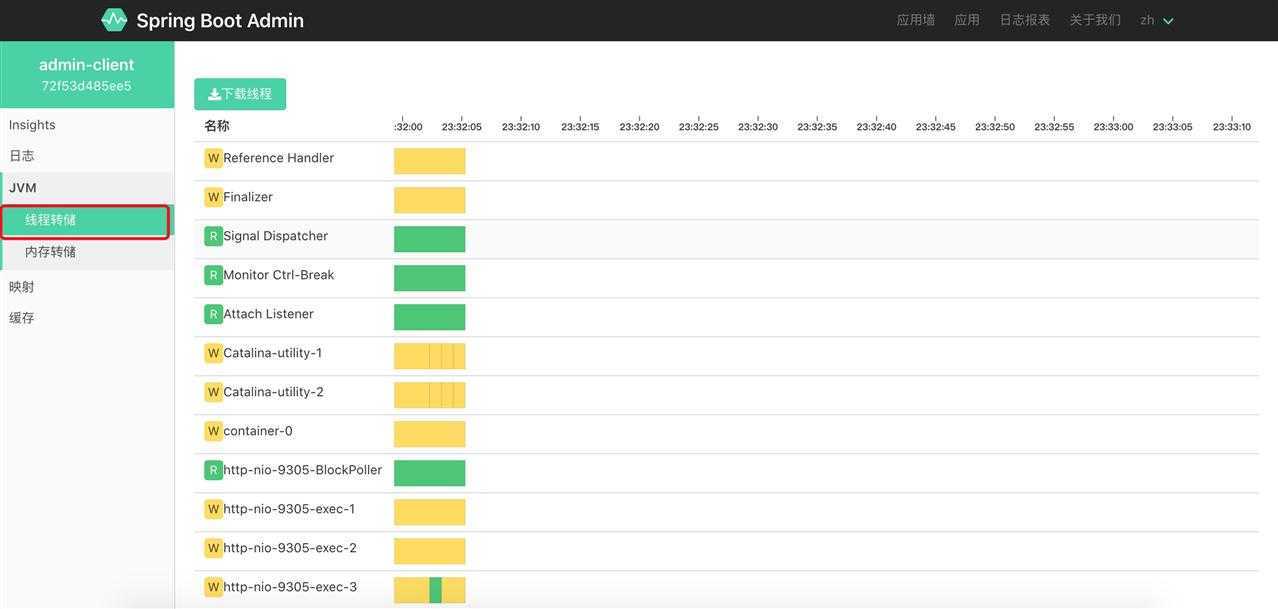This screenshot has width=1278, height=609.
Task: Click the http-nio-9305-exec-2 timeline bar
Action: (x=430, y=551)
